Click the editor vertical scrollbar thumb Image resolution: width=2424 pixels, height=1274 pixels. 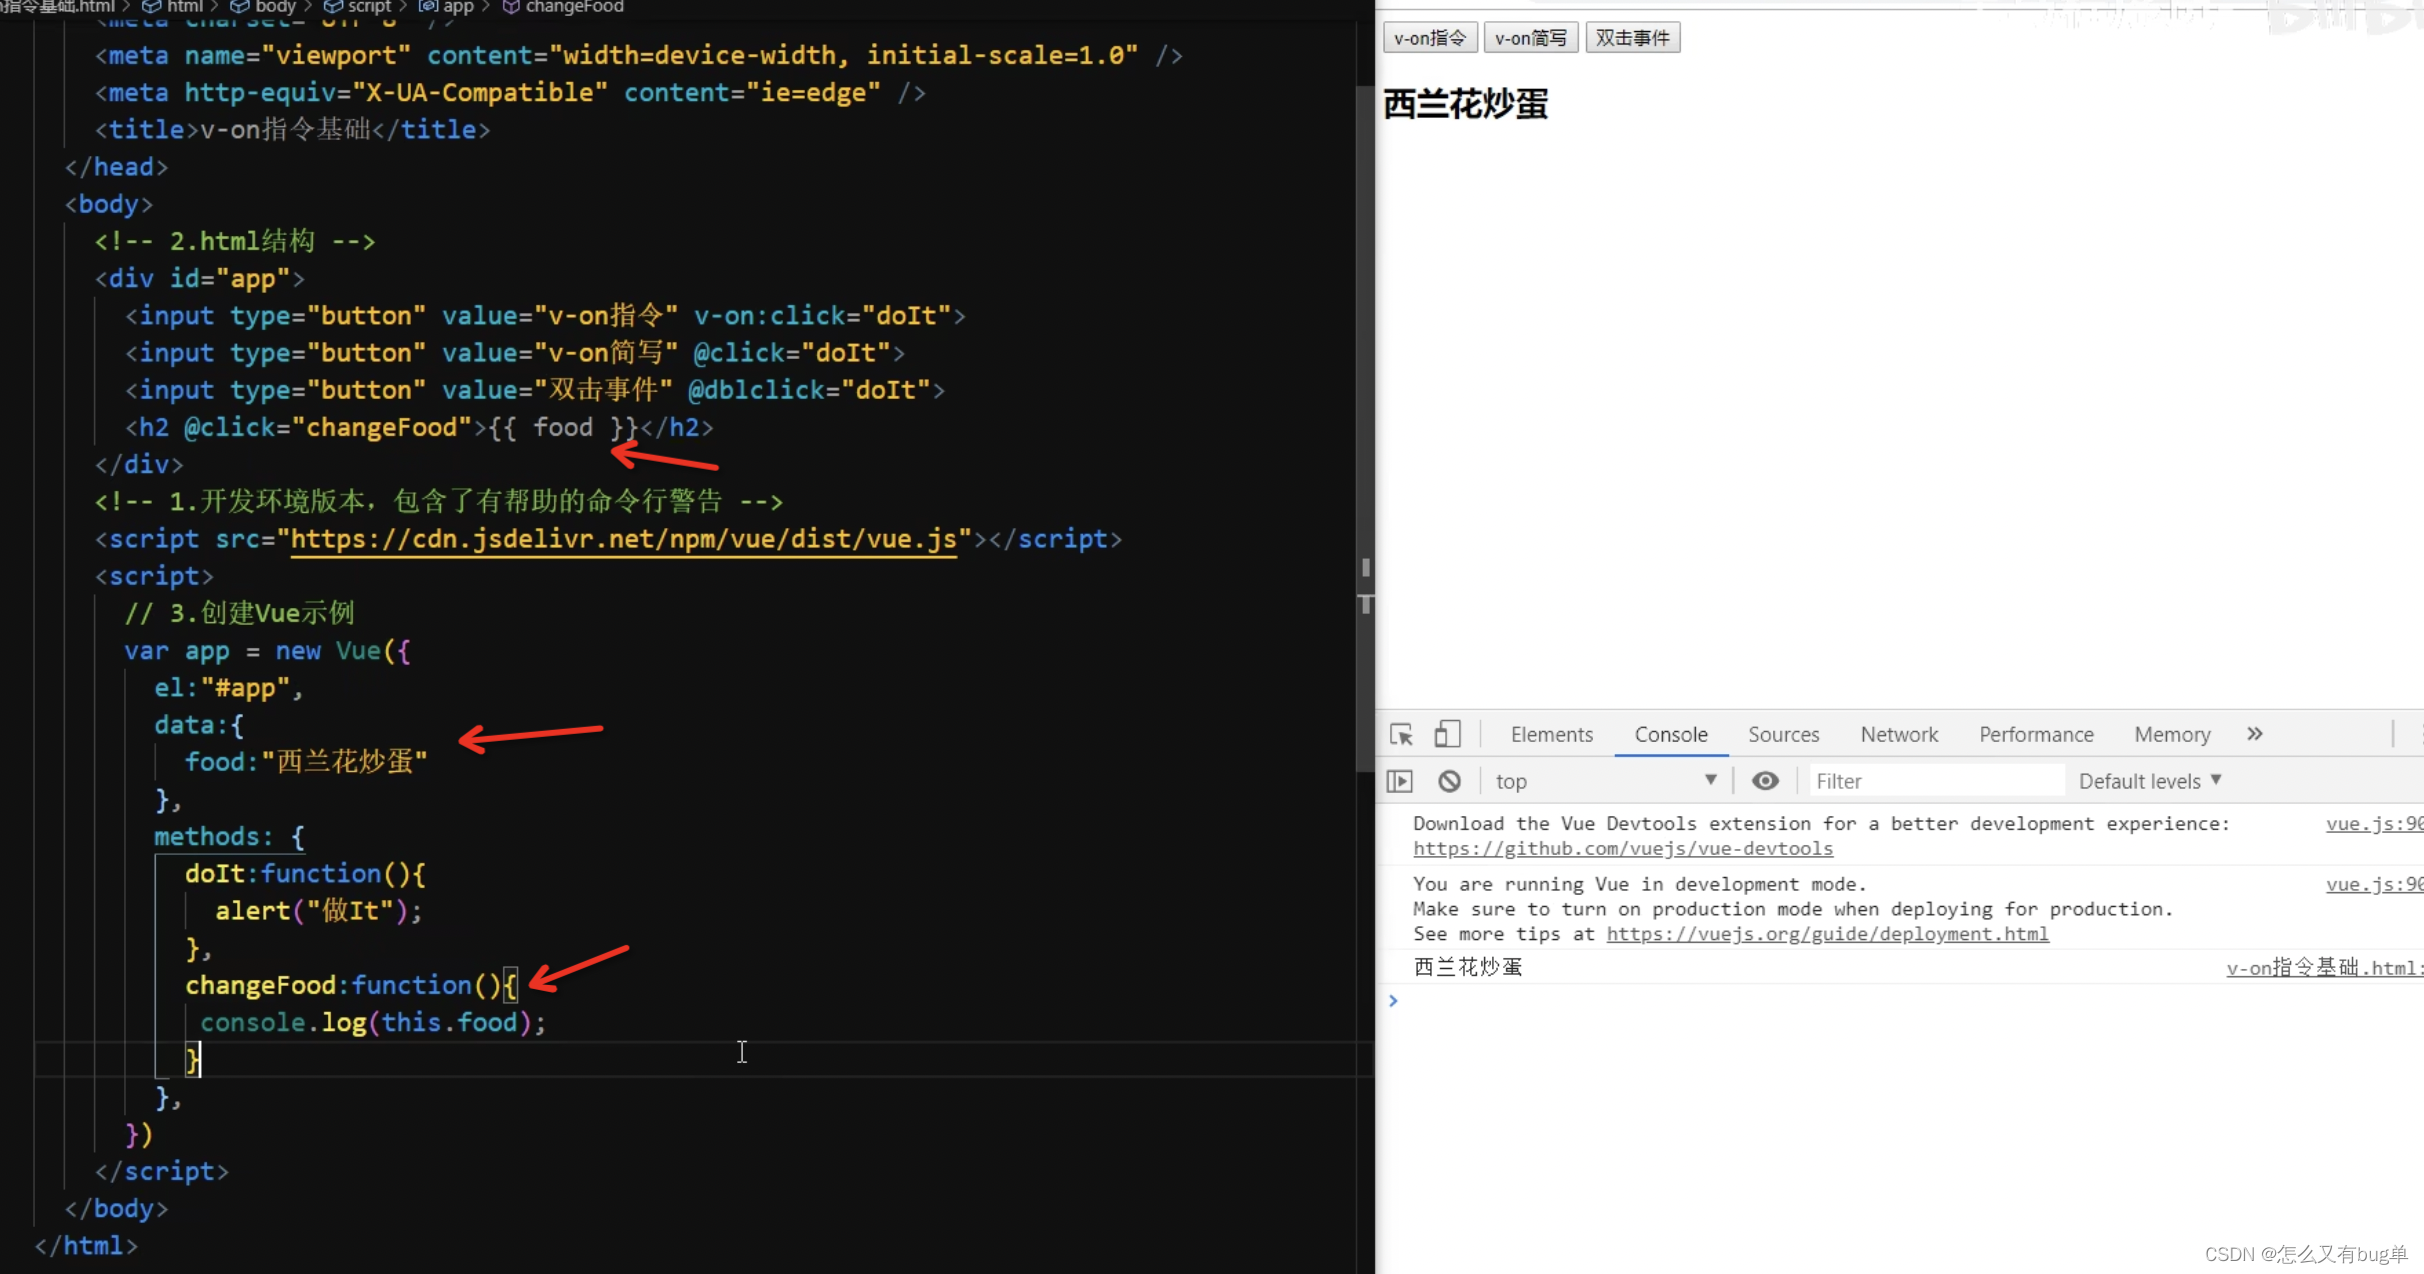point(1365,430)
